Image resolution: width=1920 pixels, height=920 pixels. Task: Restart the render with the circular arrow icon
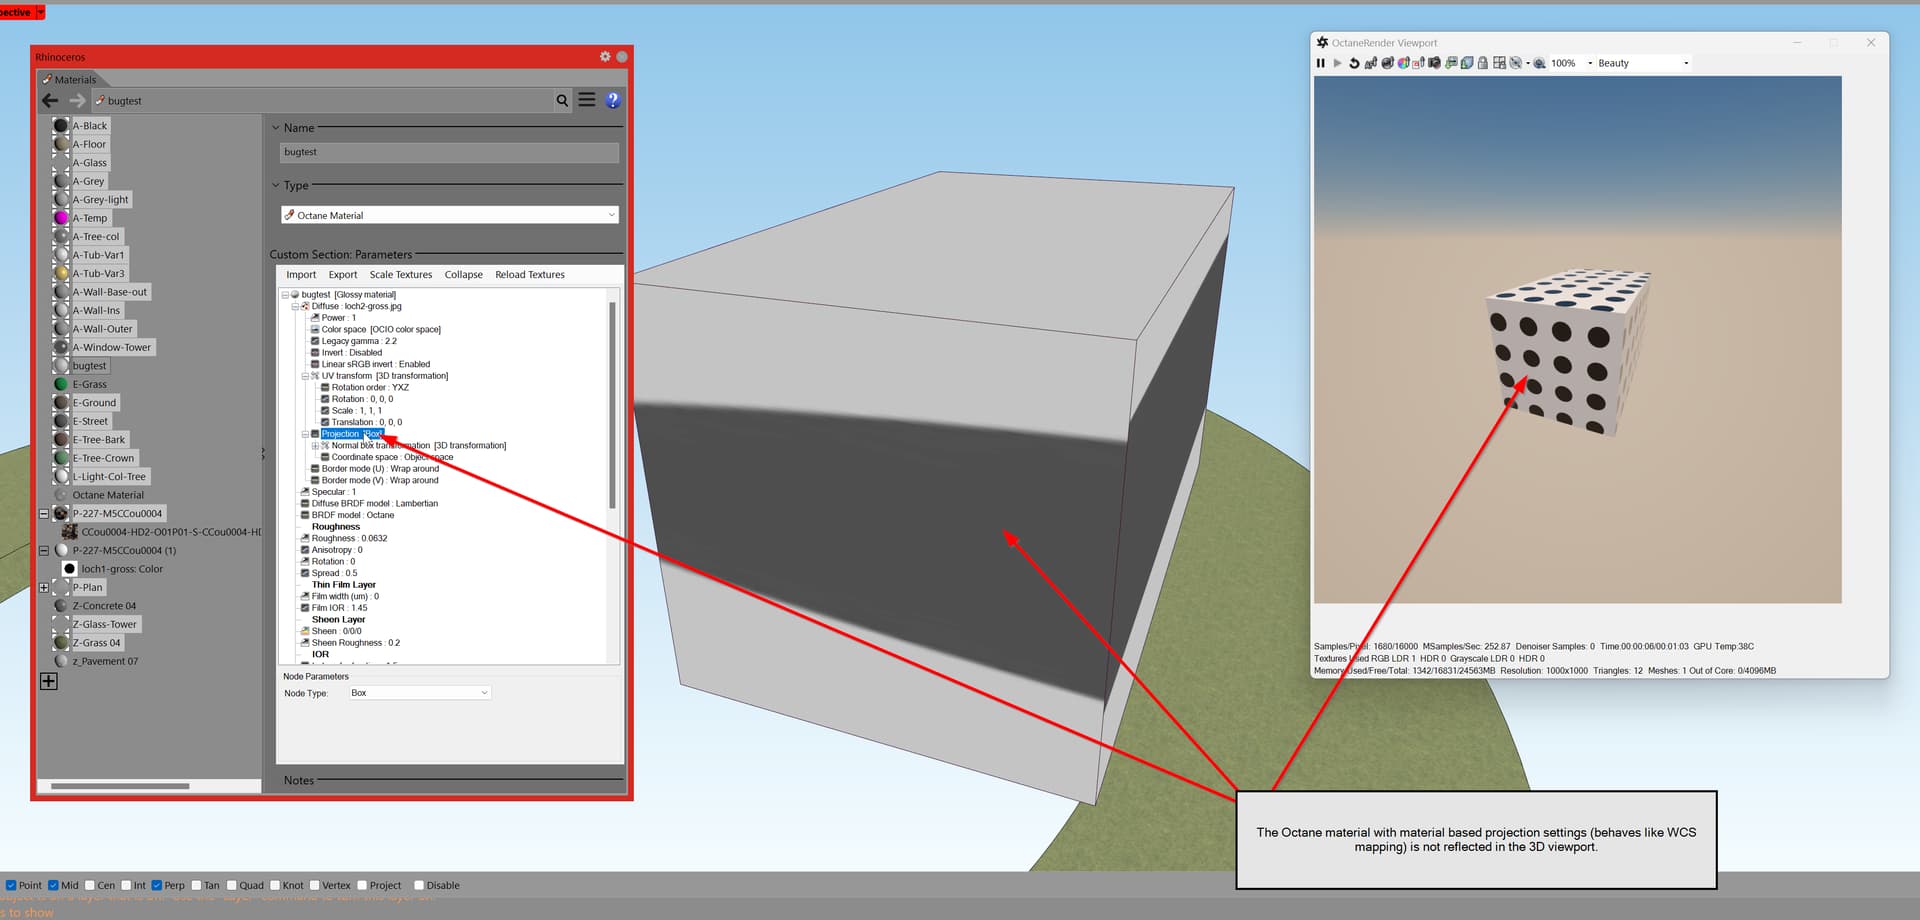click(x=1354, y=63)
